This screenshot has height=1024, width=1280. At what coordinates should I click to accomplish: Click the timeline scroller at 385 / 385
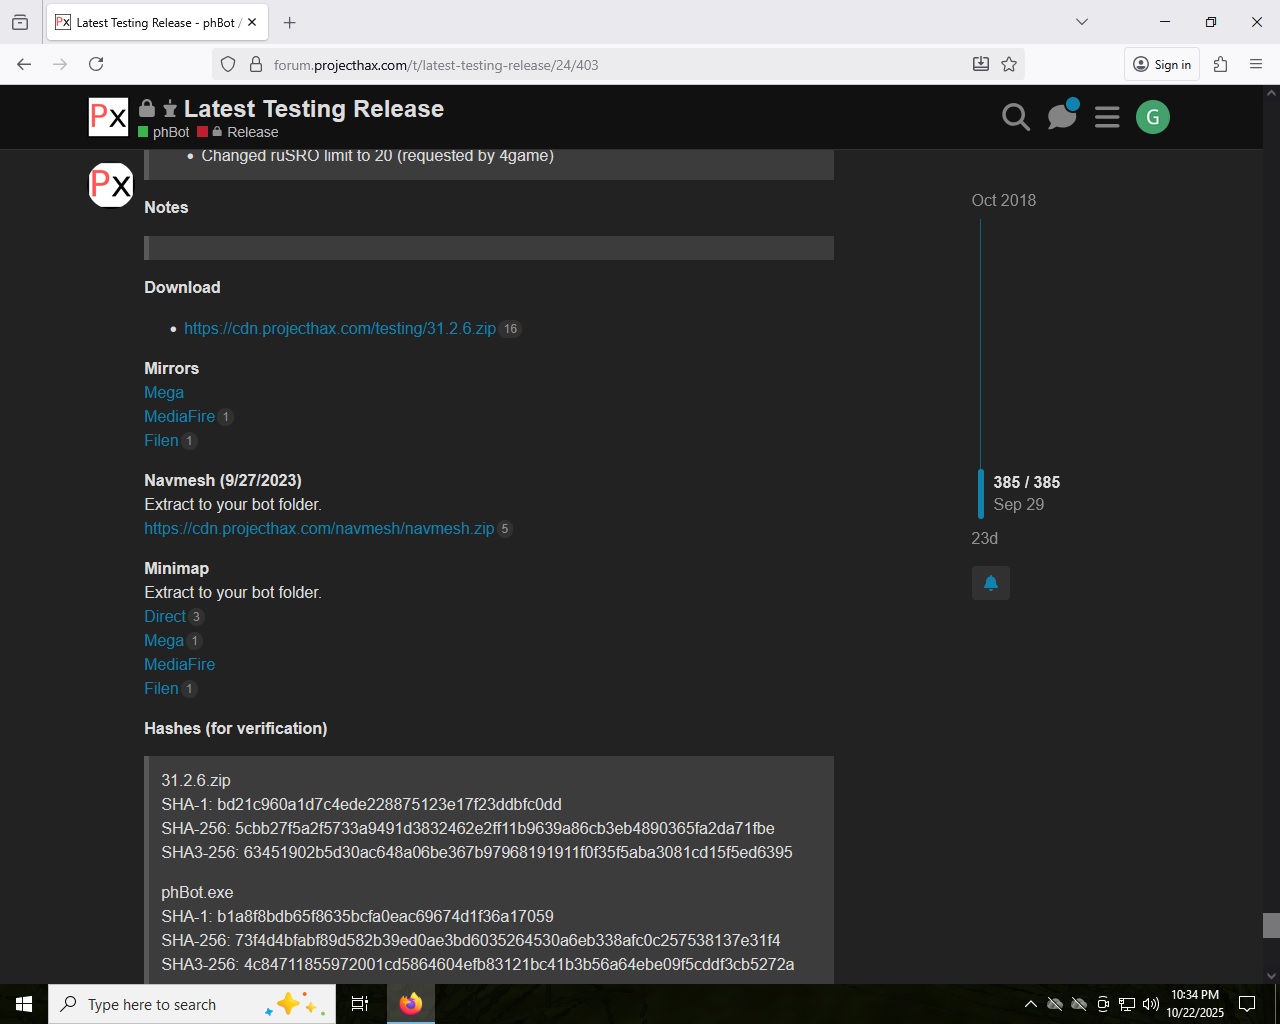point(1026,493)
